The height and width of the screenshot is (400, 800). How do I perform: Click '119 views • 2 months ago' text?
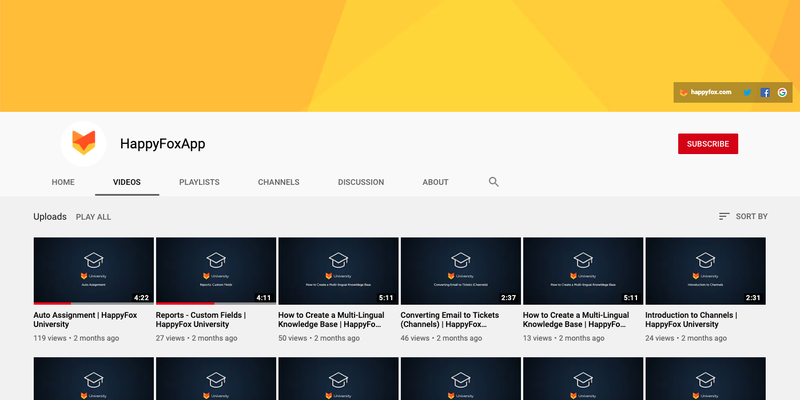tap(77, 338)
